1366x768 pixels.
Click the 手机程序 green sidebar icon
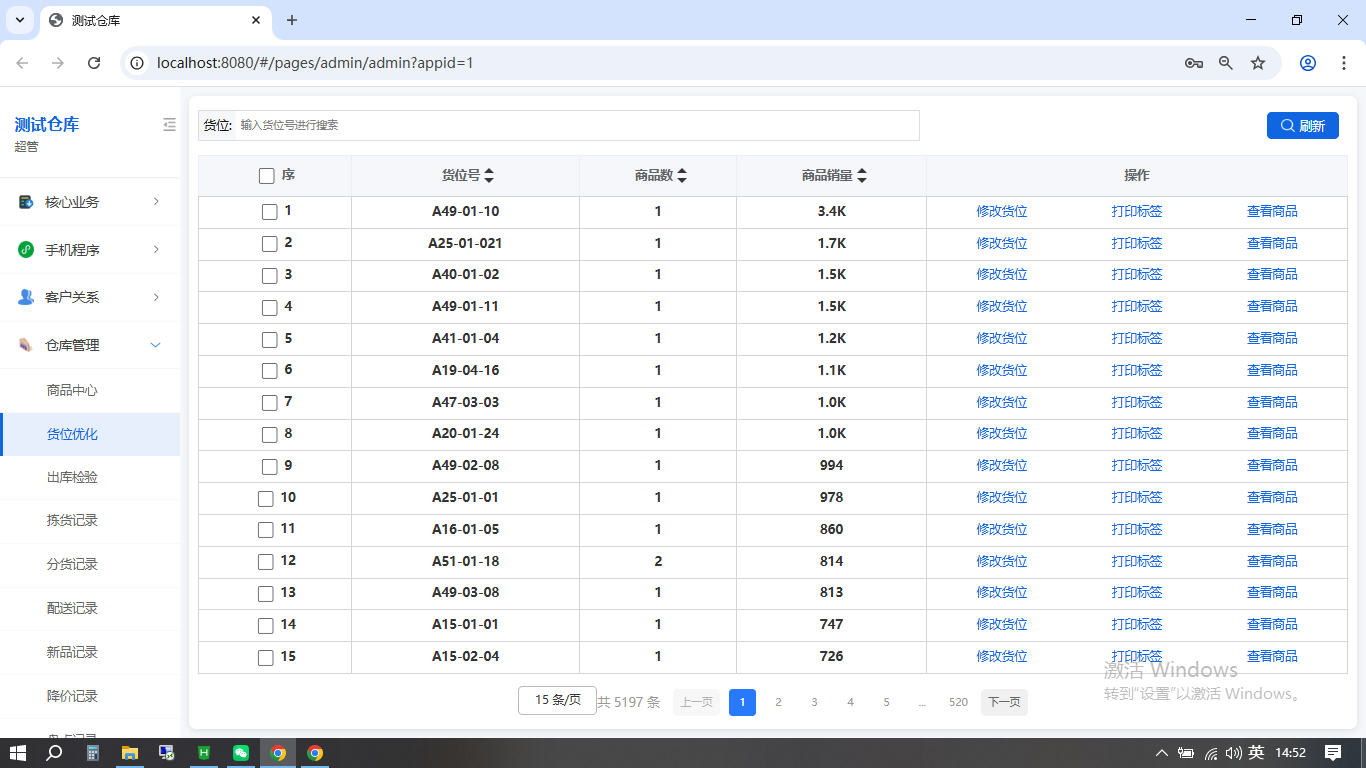[26, 250]
